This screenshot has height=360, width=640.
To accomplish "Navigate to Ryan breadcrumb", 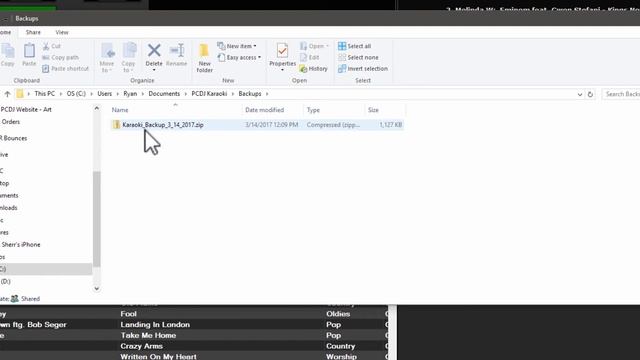I will (x=130, y=94).
